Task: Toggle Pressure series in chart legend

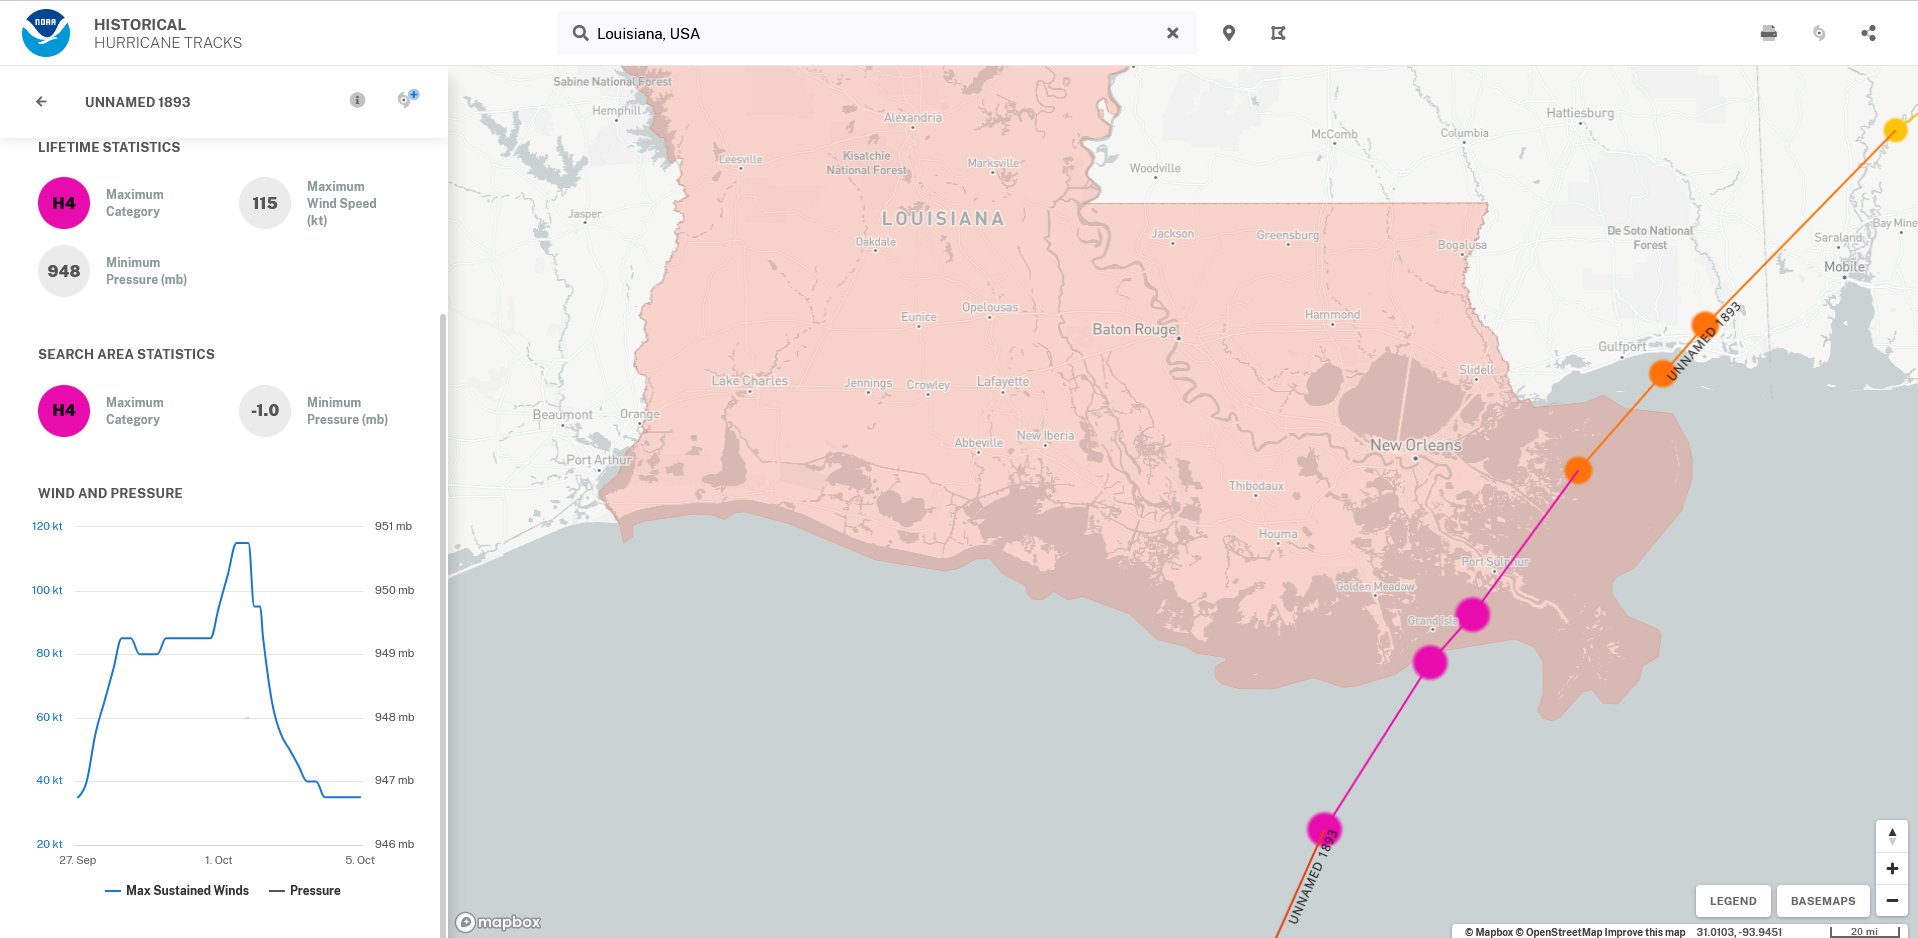Action: (305, 890)
